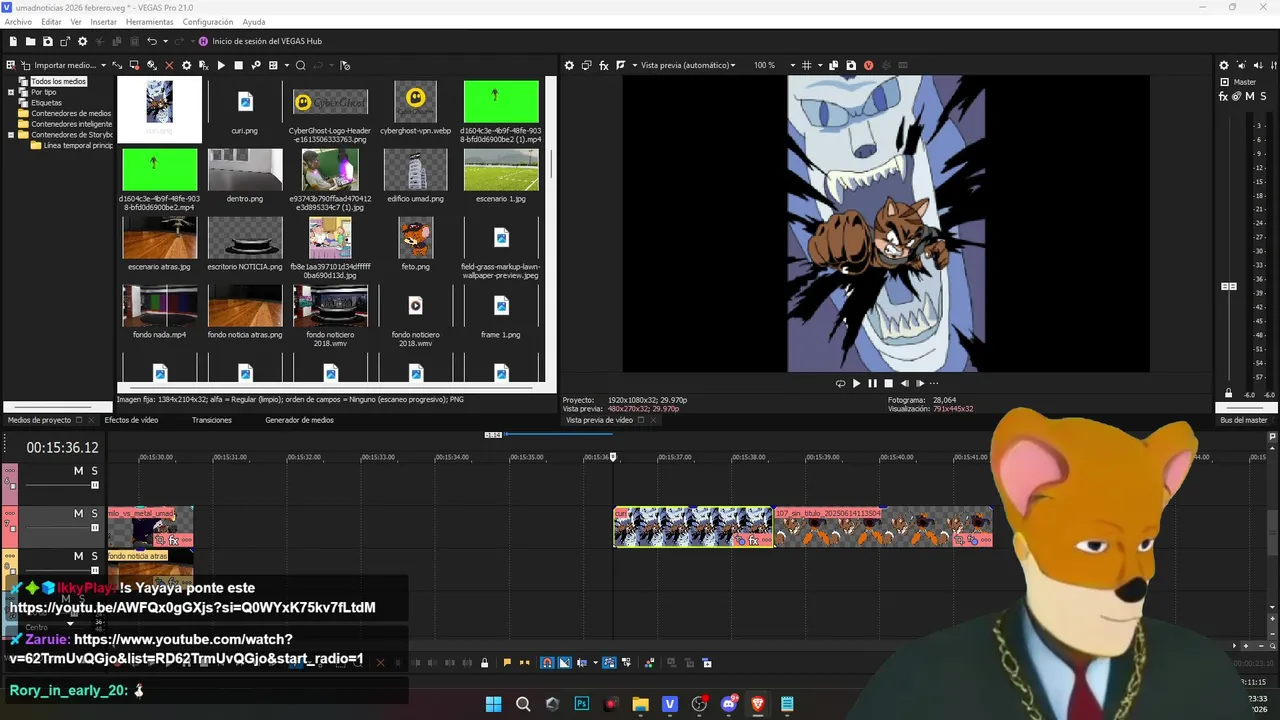This screenshot has width=1280, height=720.
Task: Open the preview window properties gear
Action: pyautogui.click(x=569, y=65)
